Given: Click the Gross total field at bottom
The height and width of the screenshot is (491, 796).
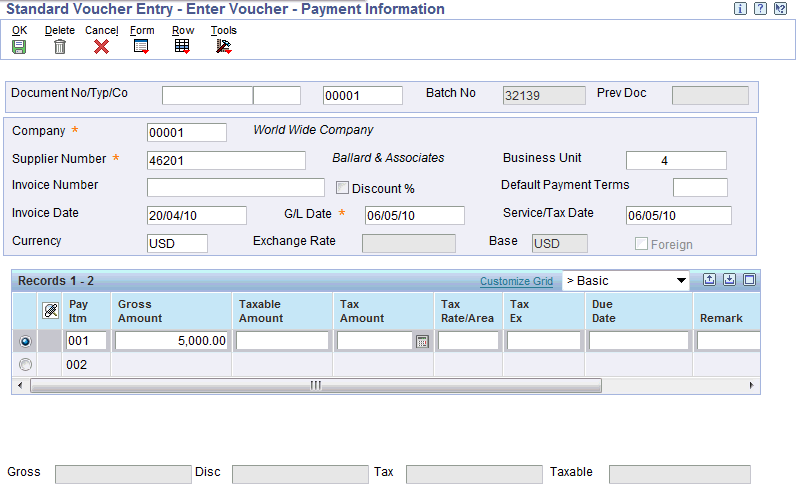Looking at the screenshot, I should (x=123, y=474).
